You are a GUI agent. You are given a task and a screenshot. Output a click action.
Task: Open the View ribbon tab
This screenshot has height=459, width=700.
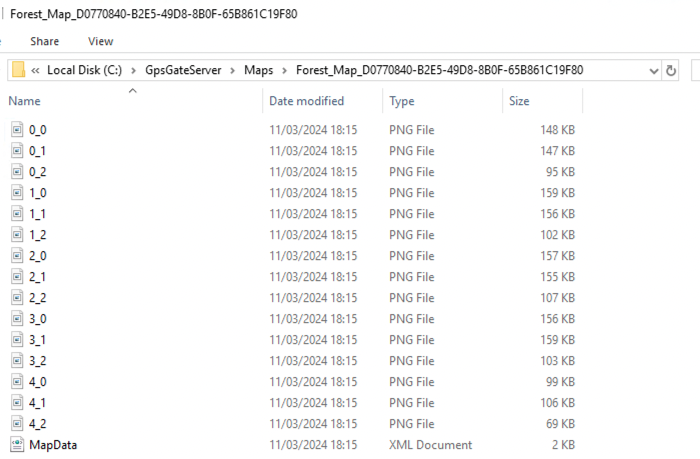(100, 41)
